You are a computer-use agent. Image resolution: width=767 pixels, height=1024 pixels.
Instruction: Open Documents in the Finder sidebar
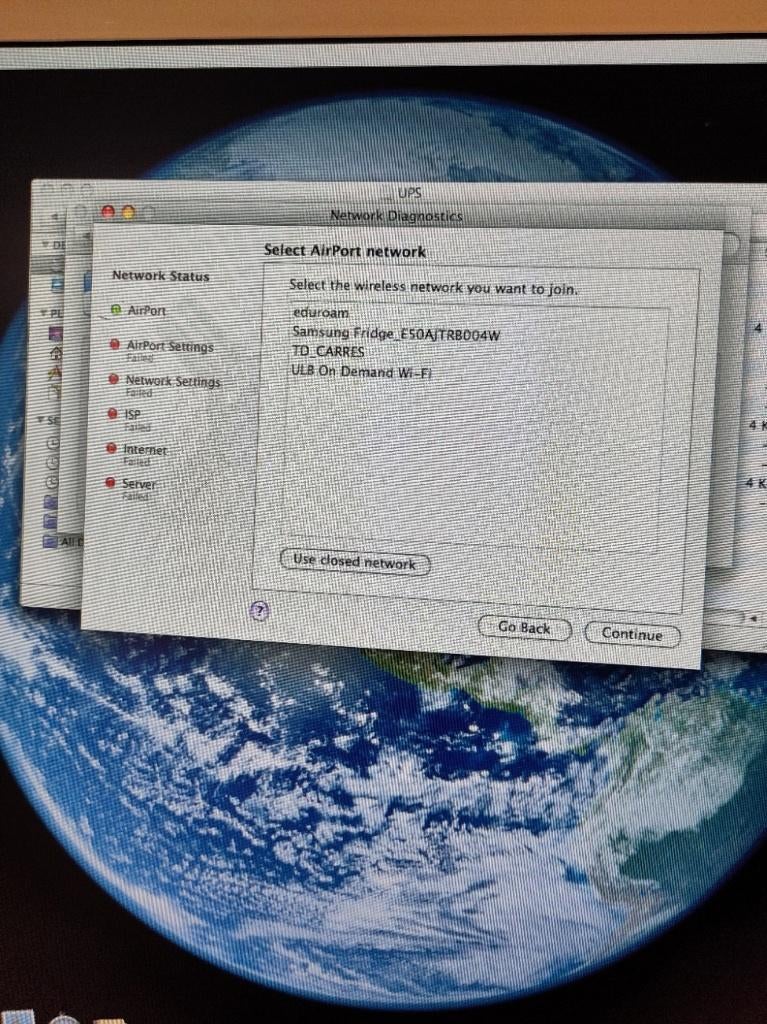(x=55, y=392)
